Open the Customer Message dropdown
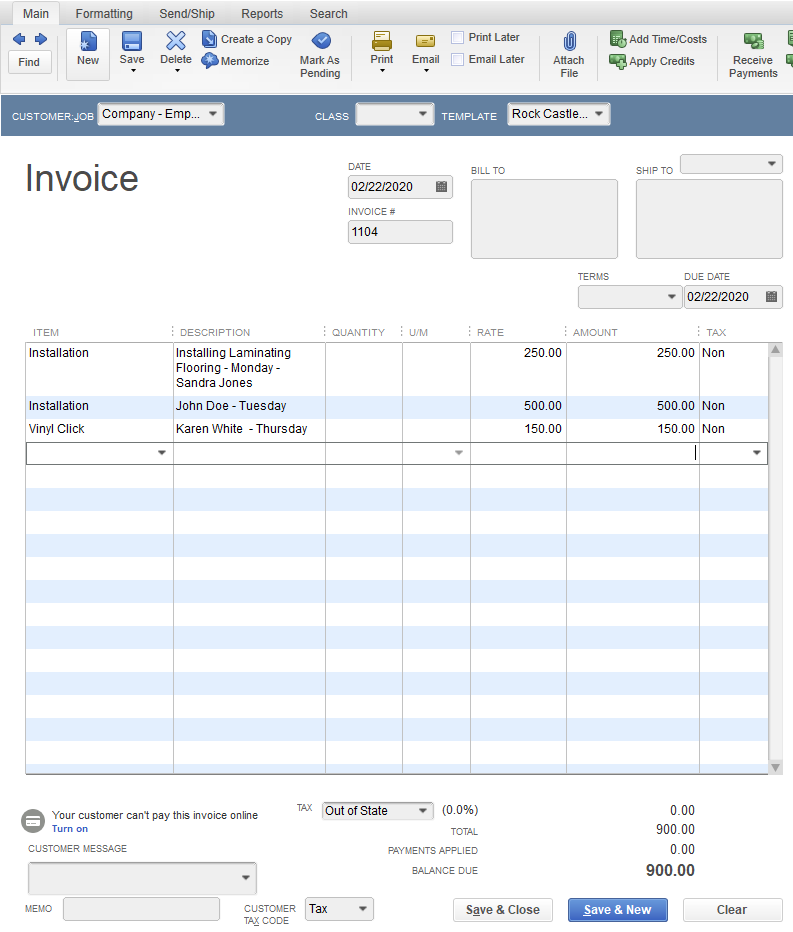This screenshot has width=793, height=932. tap(246, 878)
